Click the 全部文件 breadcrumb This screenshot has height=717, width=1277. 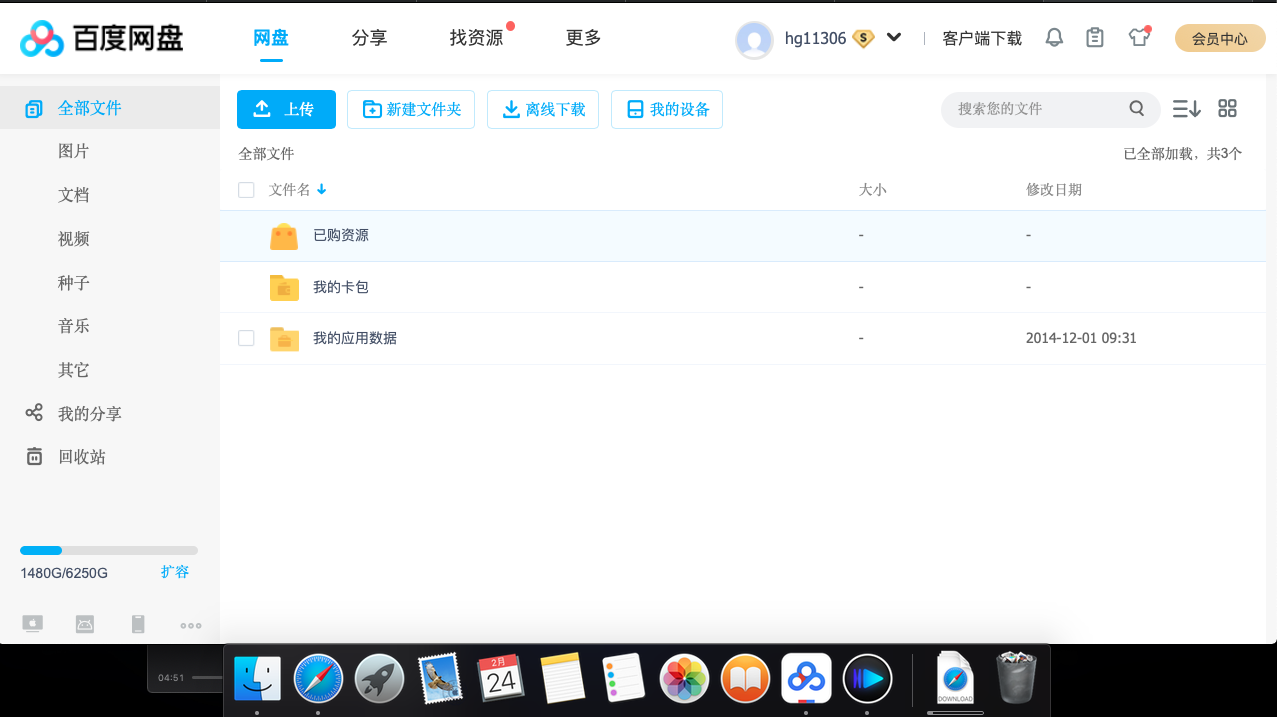click(266, 154)
